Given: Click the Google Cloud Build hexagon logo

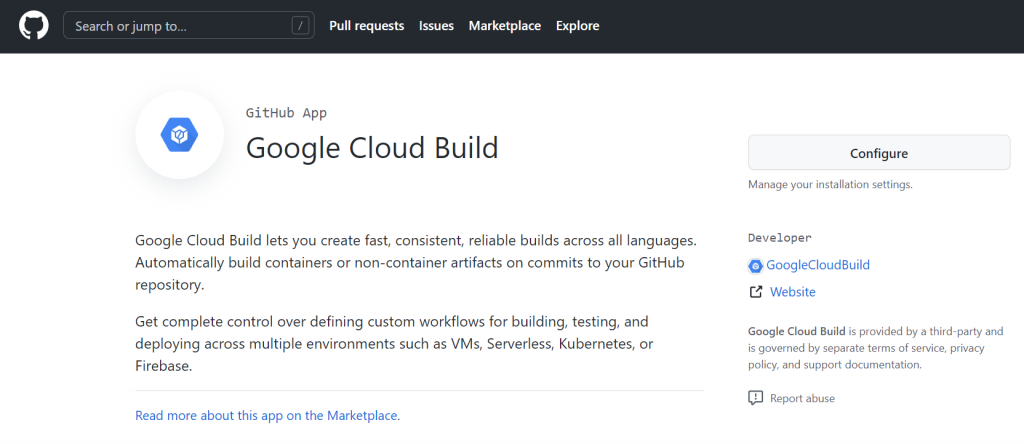Looking at the screenshot, I should 180,135.
